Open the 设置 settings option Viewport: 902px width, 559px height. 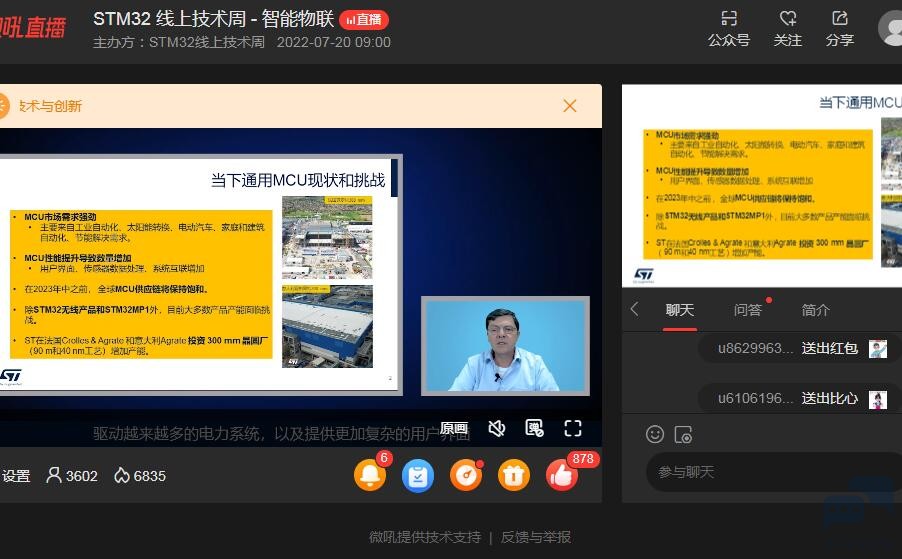pyautogui.click(x=16, y=476)
